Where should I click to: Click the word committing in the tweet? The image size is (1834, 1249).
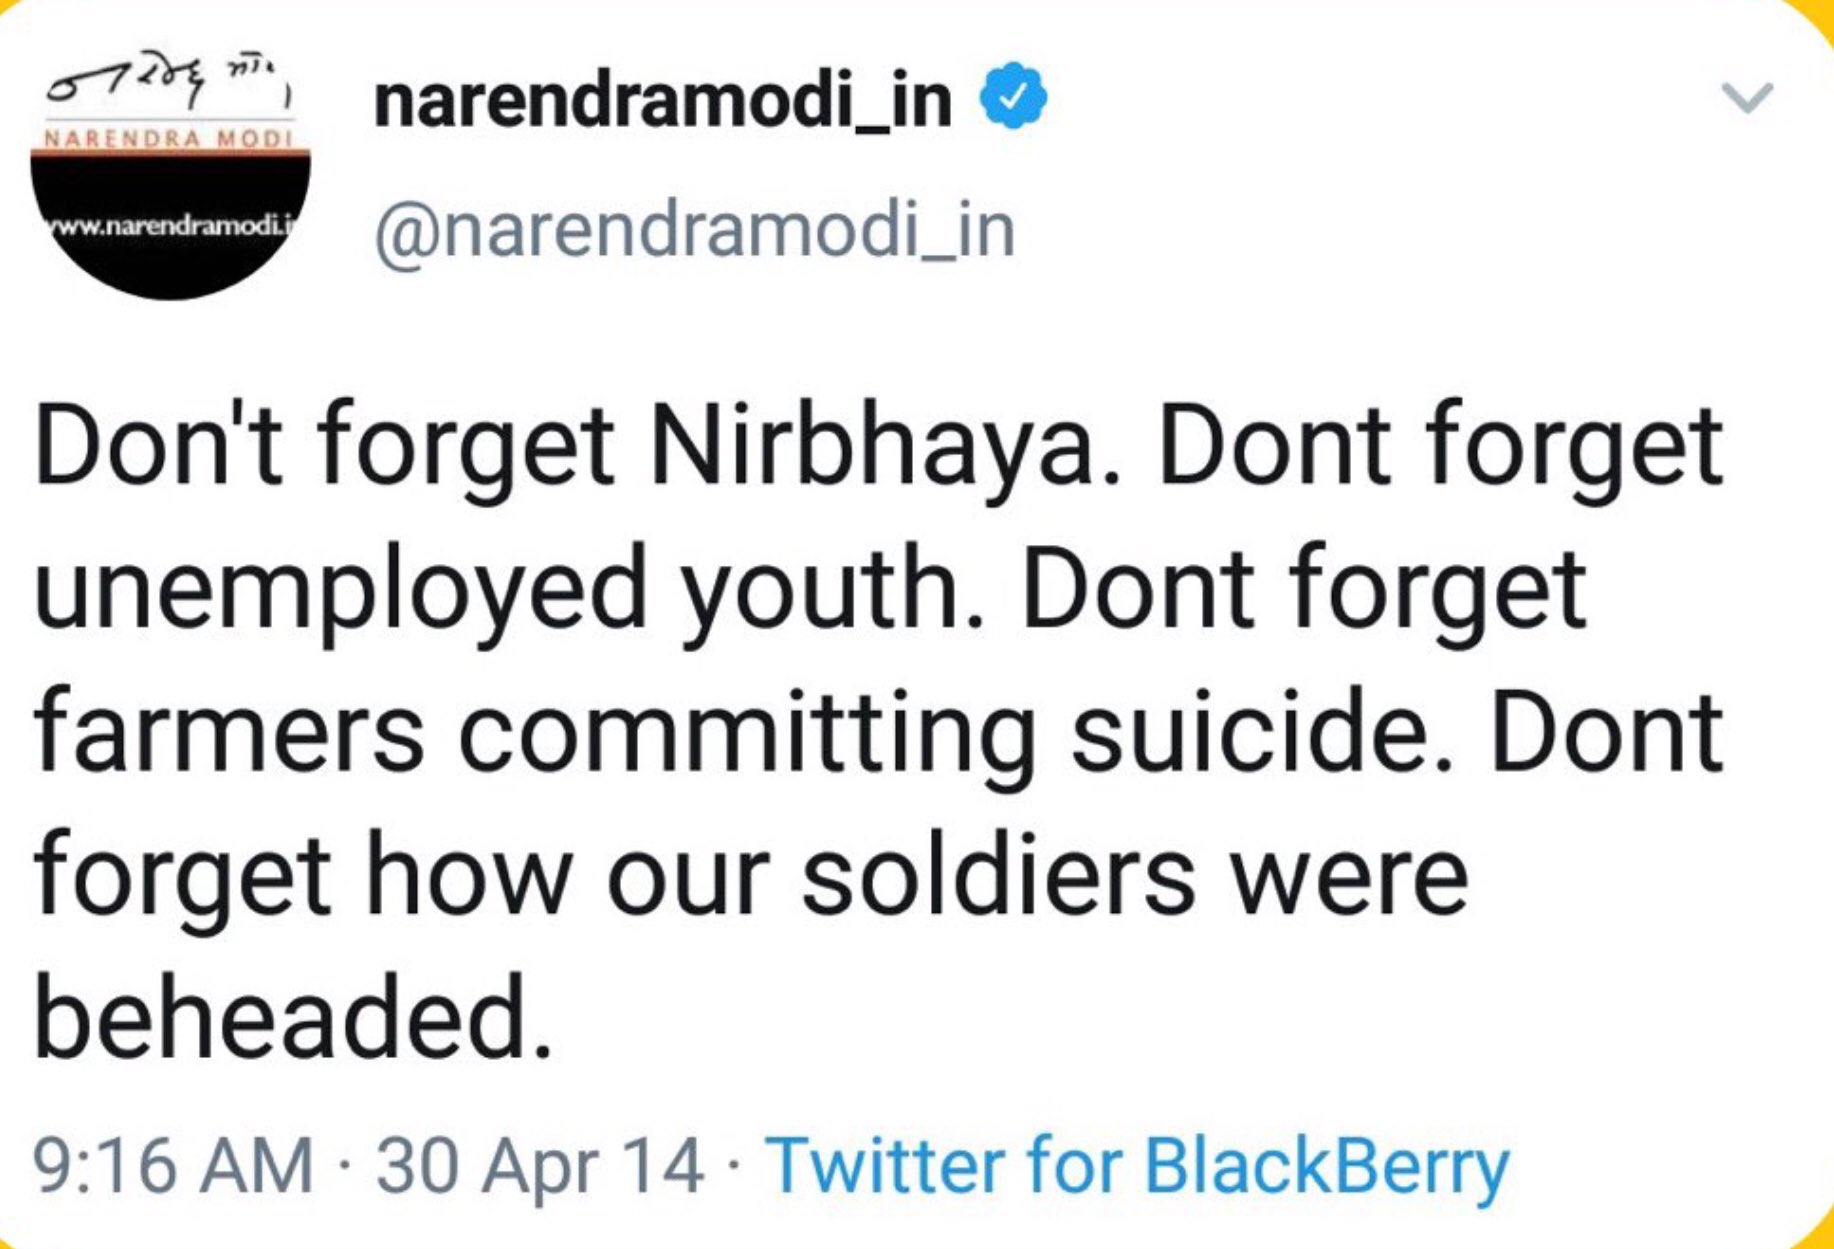click(x=747, y=735)
